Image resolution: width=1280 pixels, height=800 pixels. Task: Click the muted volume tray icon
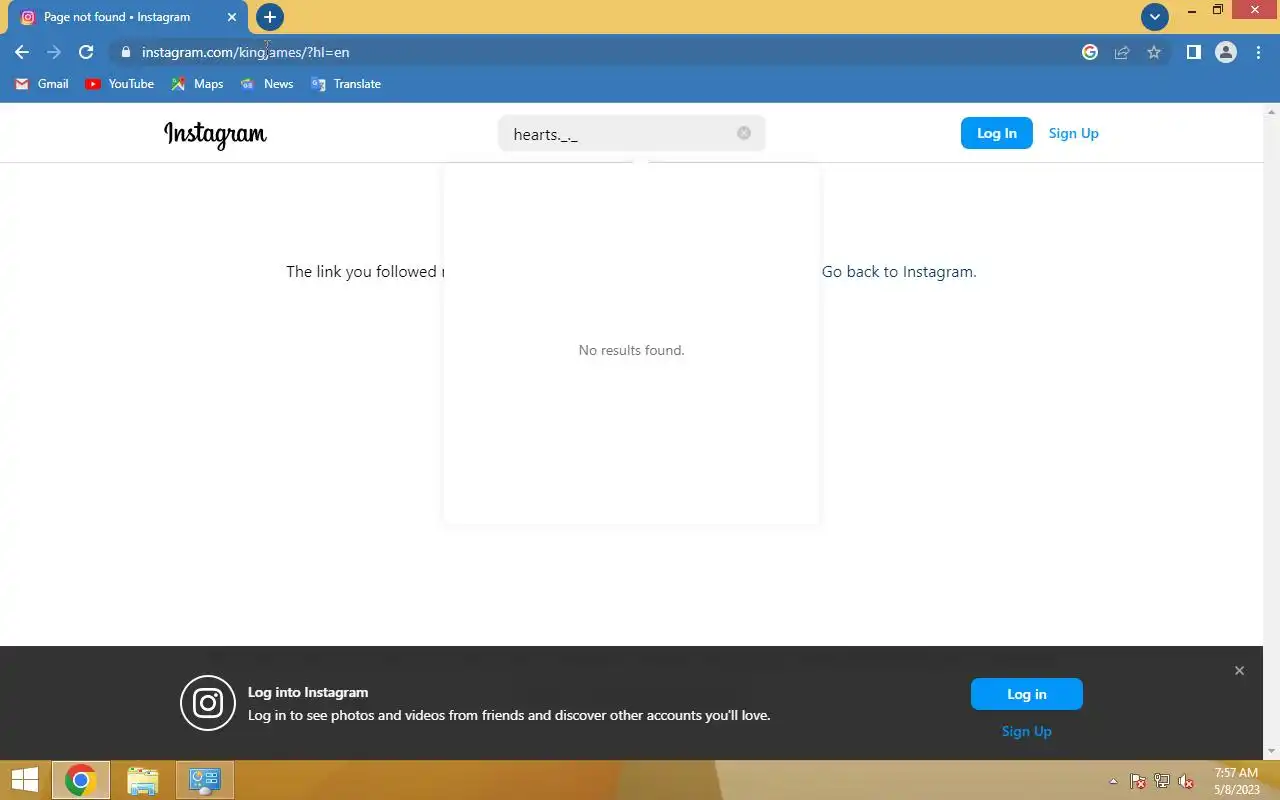pyautogui.click(x=1186, y=781)
